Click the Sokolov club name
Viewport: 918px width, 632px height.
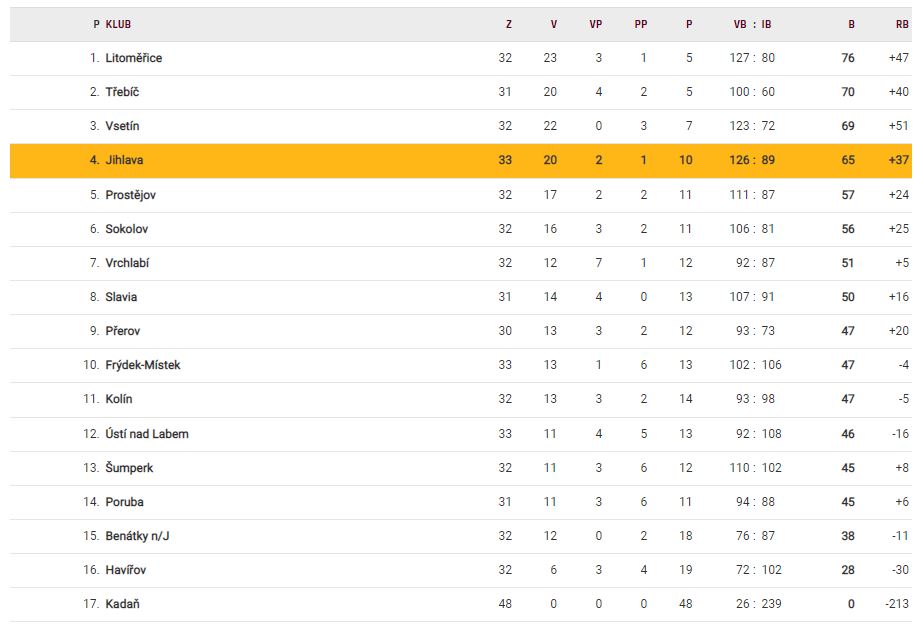click(x=127, y=229)
